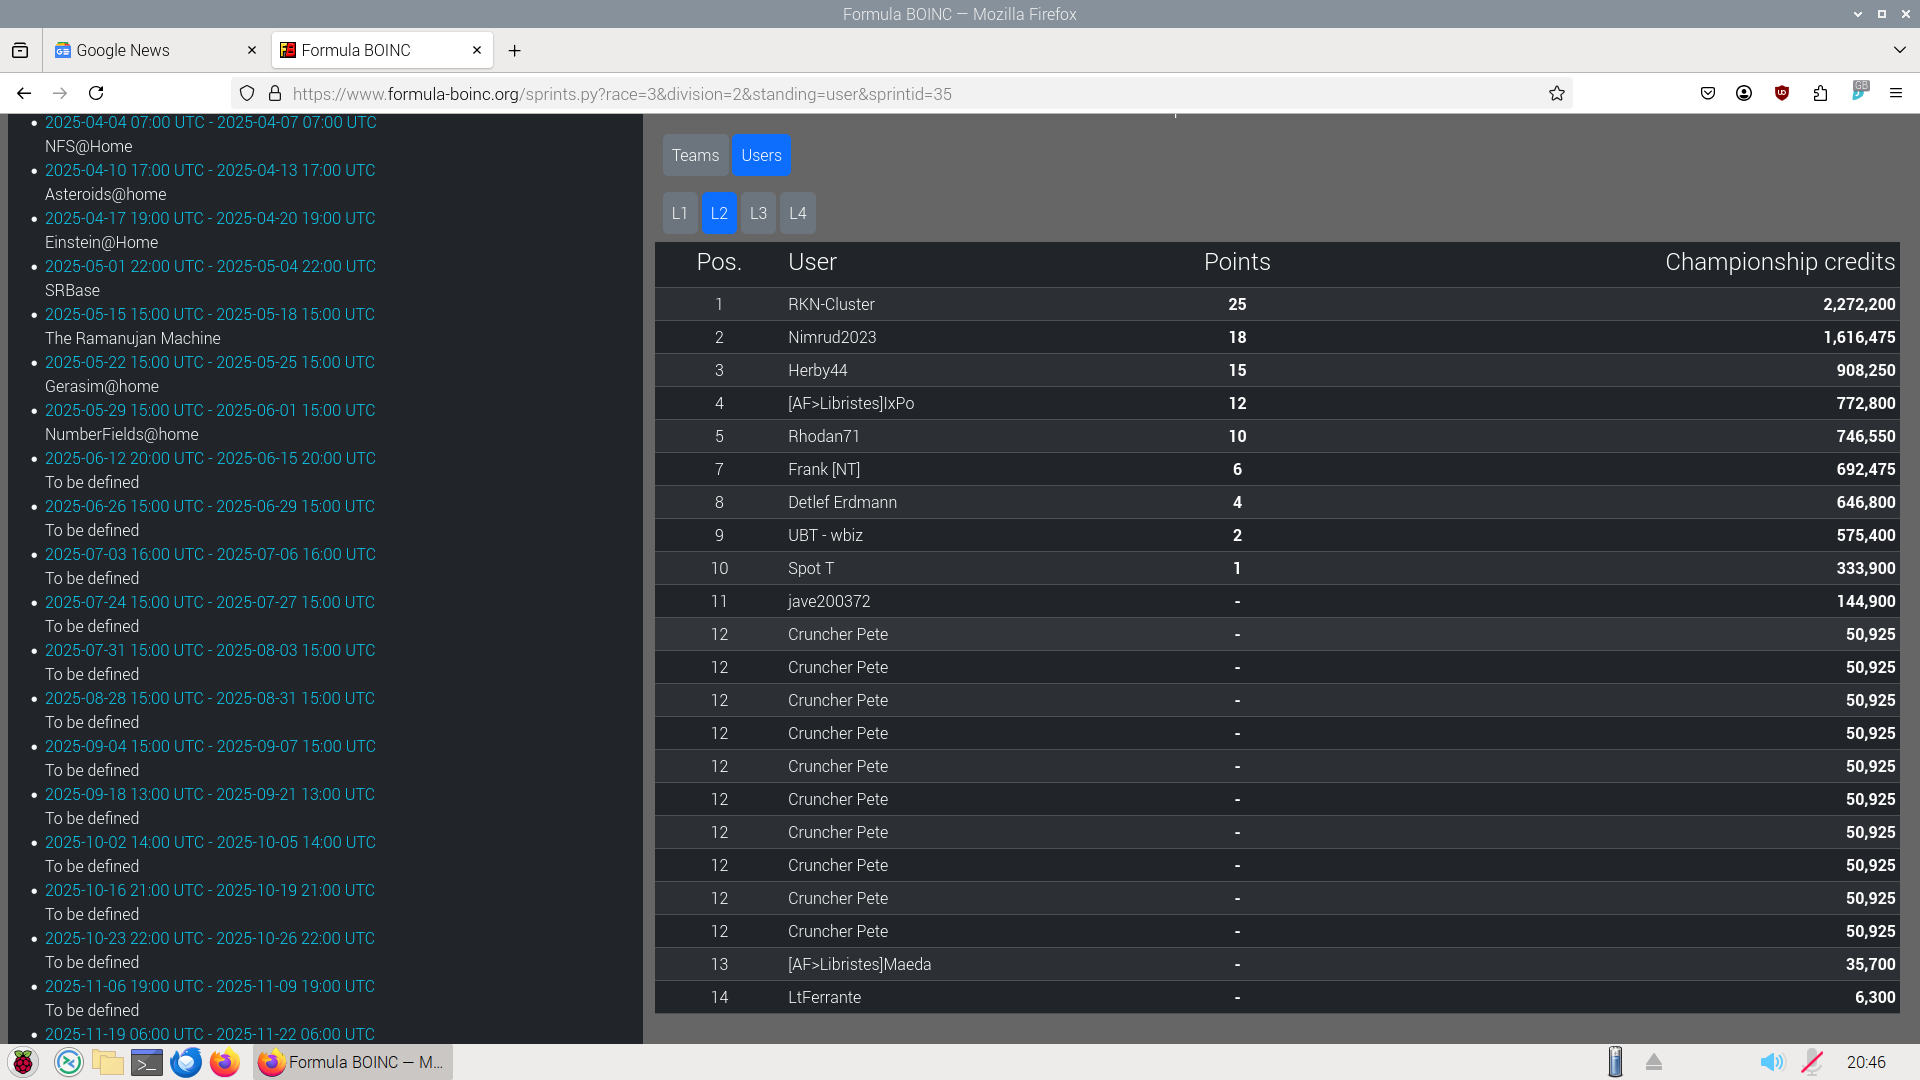Open the extensions puzzle icon
Screen dimensions: 1920x1080
[x=1820, y=93]
